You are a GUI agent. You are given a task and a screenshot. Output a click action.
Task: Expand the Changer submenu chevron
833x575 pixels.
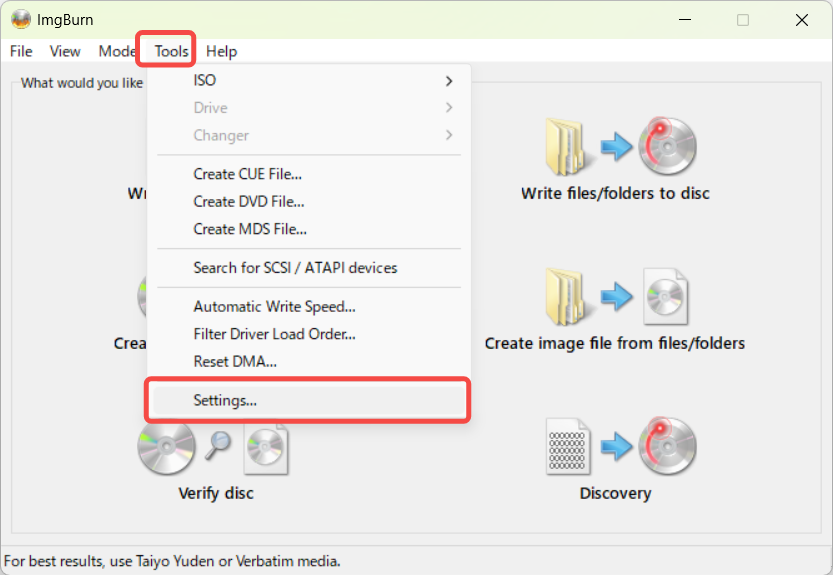click(x=449, y=135)
